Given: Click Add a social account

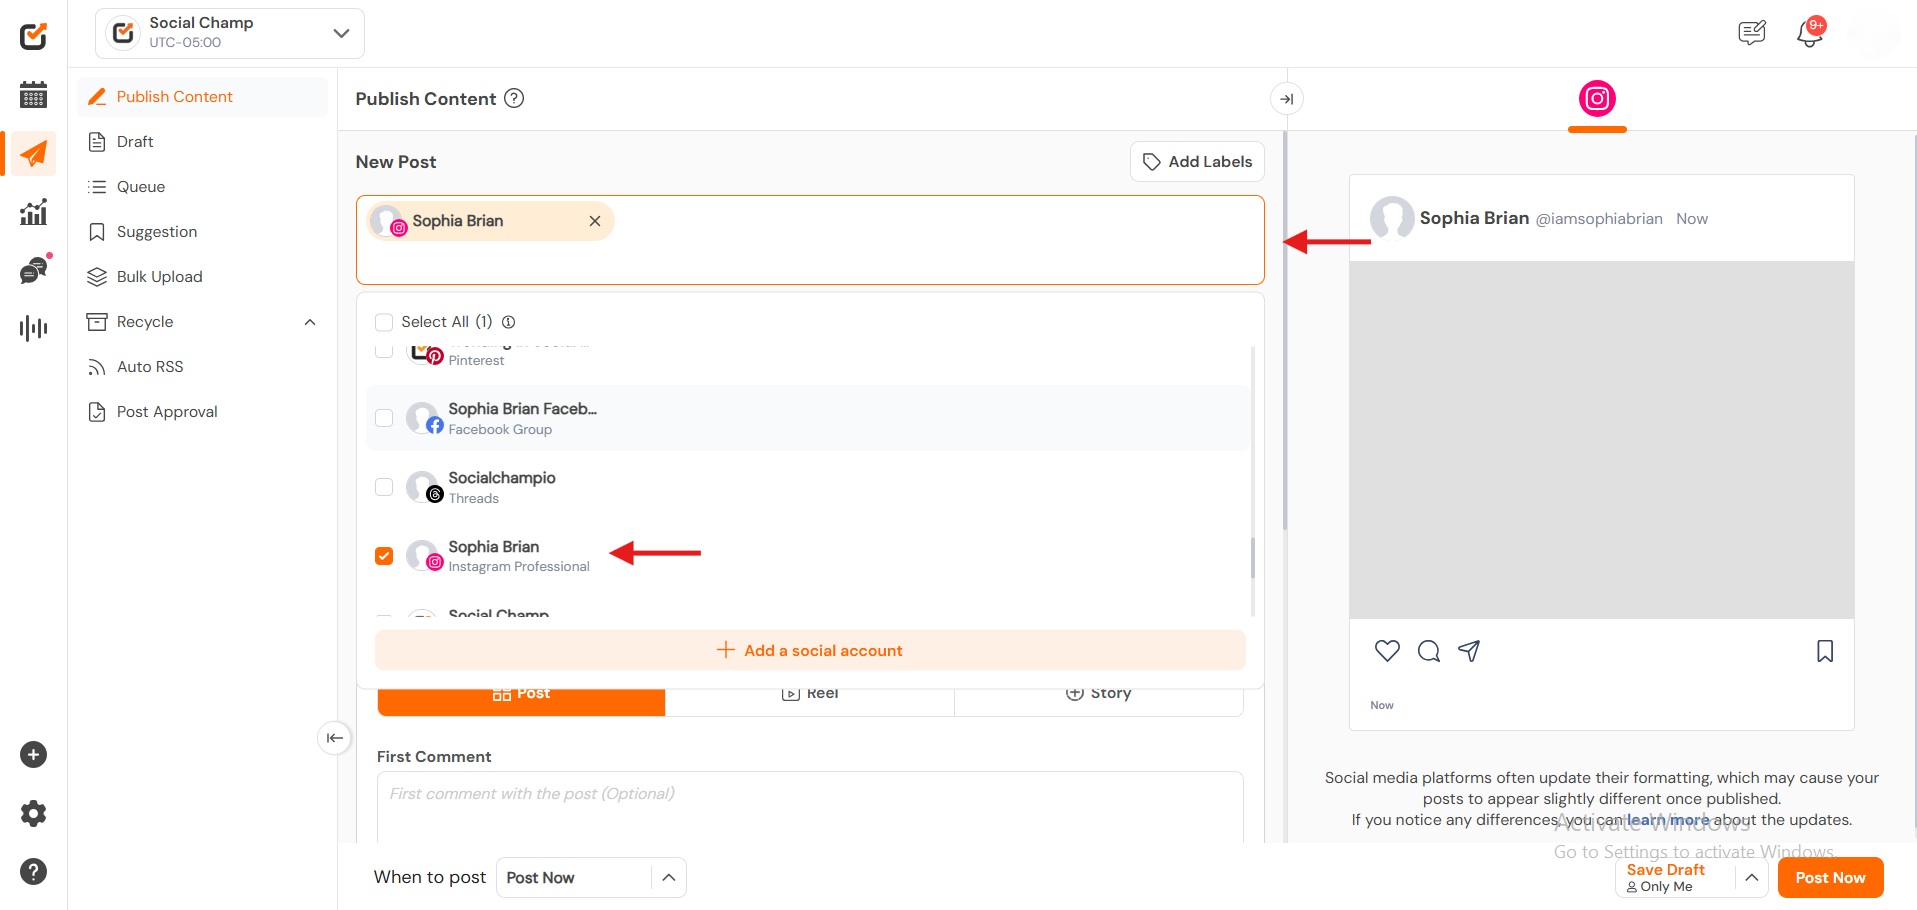Looking at the screenshot, I should tap(810, 651).
